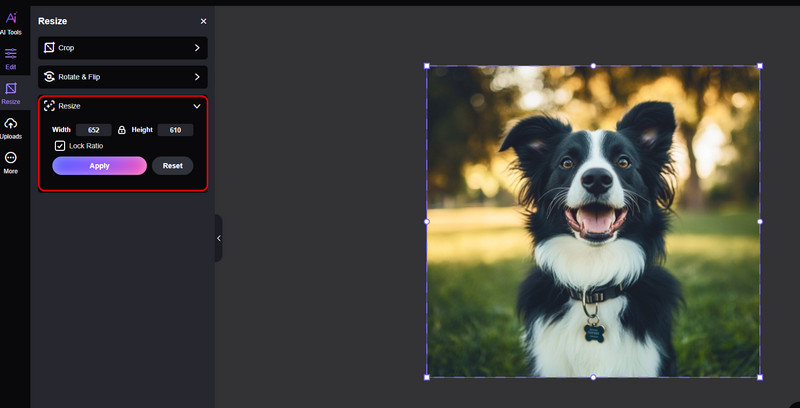Click the top-left image resize handle

point(427,66)
